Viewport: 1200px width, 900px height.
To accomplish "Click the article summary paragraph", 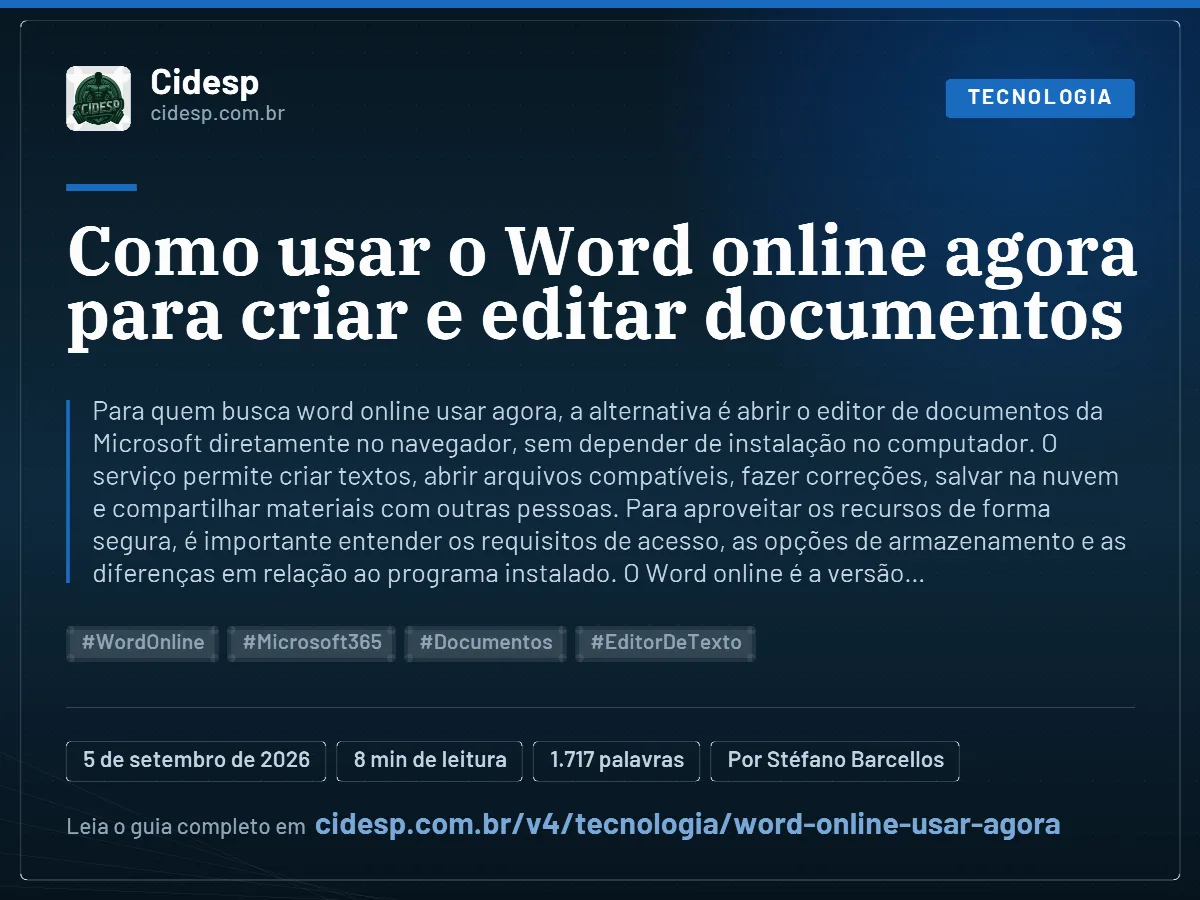I will (609, 492).
